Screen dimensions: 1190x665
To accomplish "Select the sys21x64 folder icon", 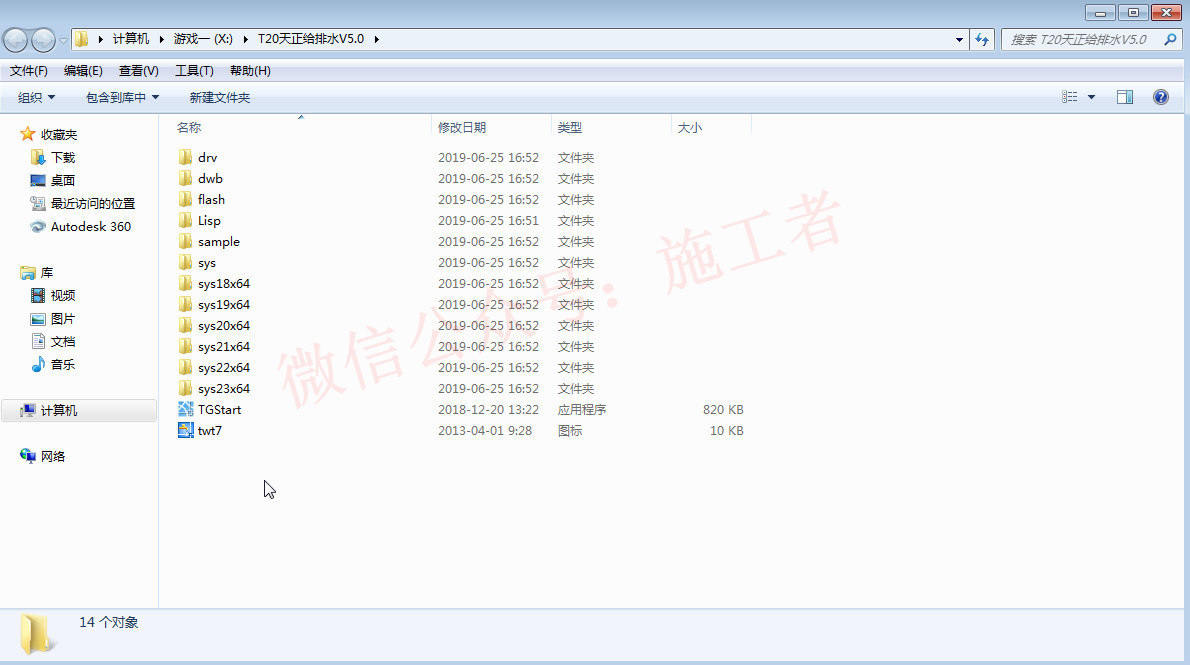I will click(185, 346).
